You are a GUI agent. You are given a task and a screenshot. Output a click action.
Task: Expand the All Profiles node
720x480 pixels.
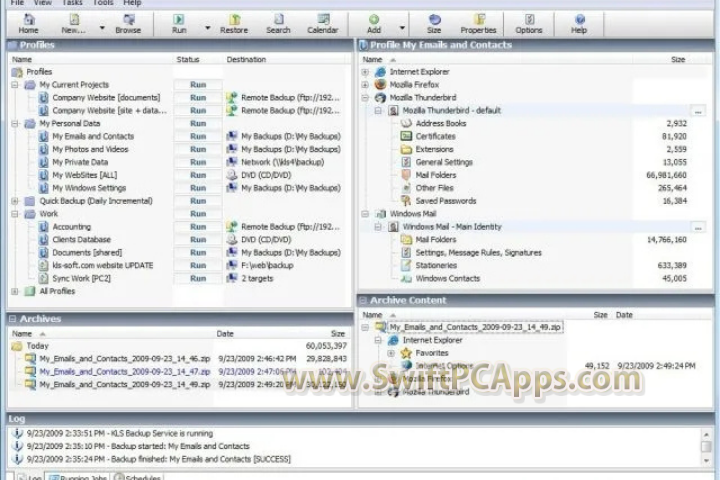pos(15,291)
